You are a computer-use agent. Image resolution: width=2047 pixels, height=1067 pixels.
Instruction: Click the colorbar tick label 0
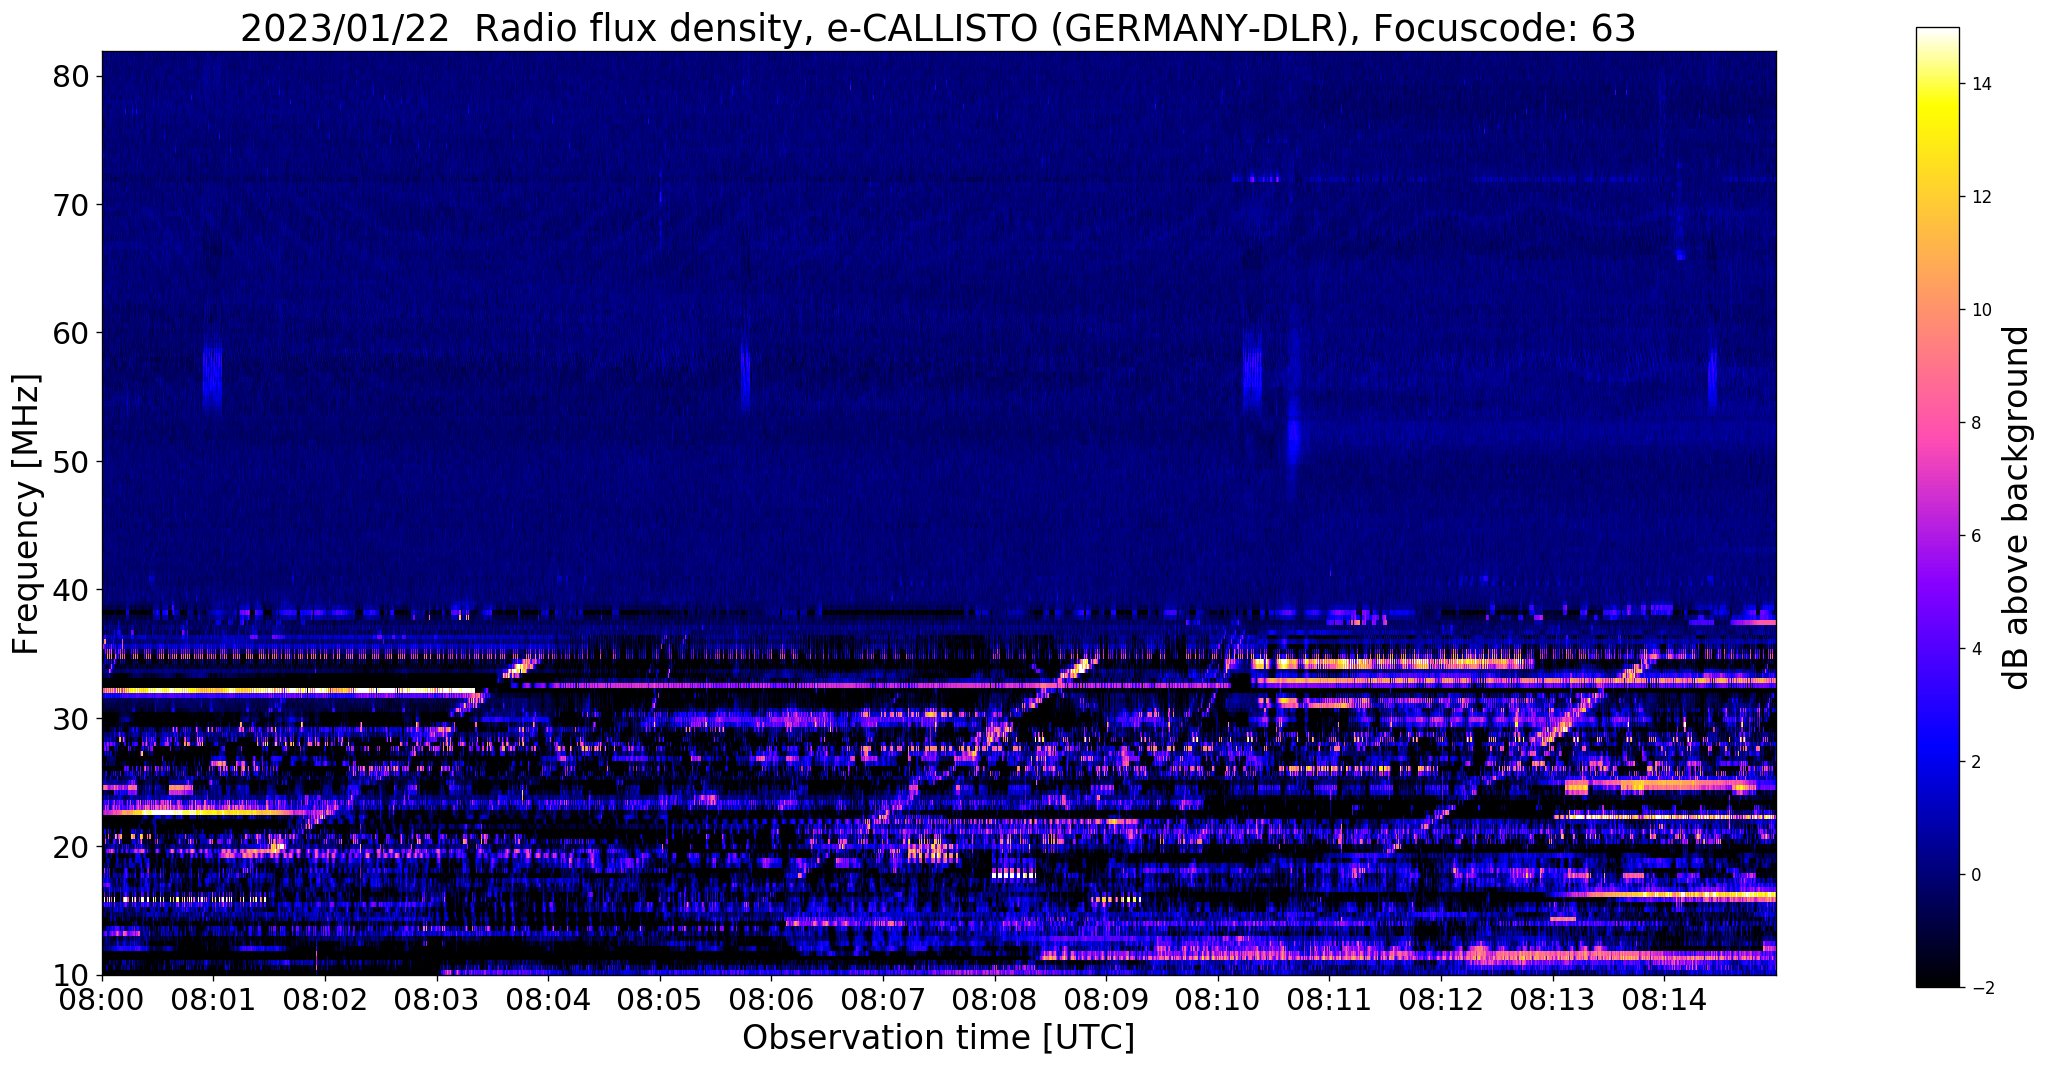pyautogui.click(x=1976, y=875)
